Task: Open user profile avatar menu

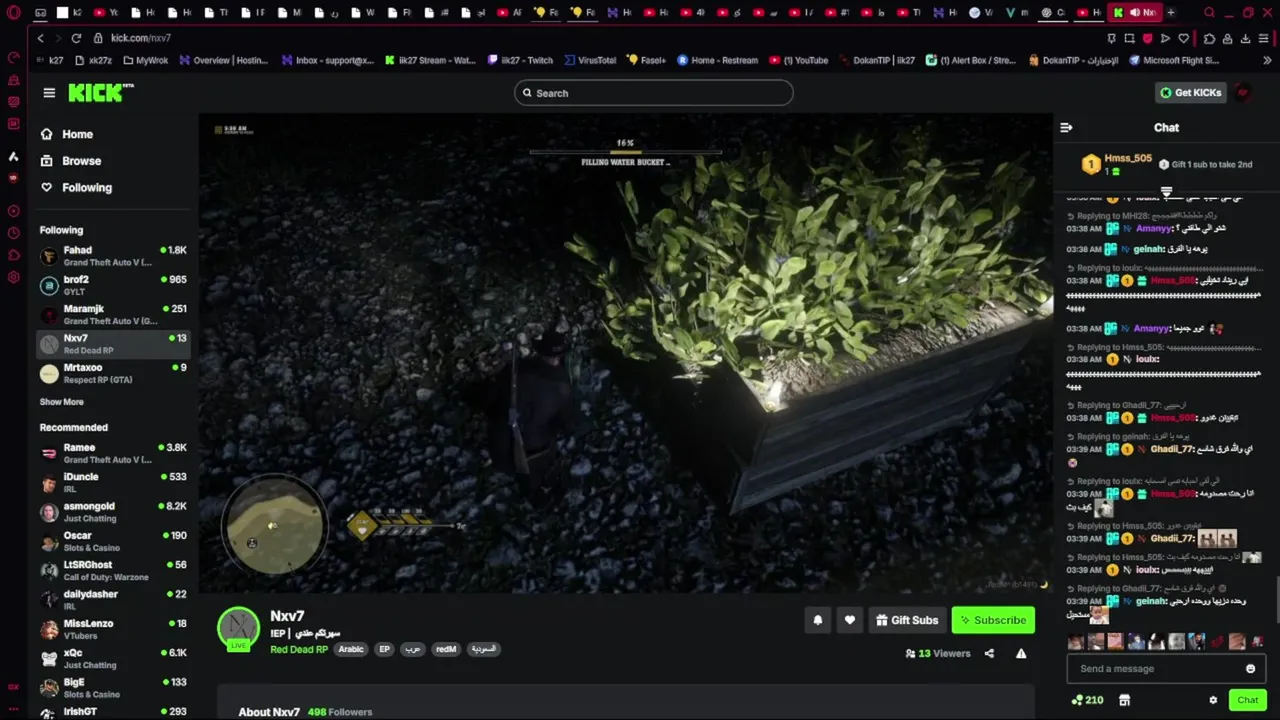Action: (x=1243, y=93)
